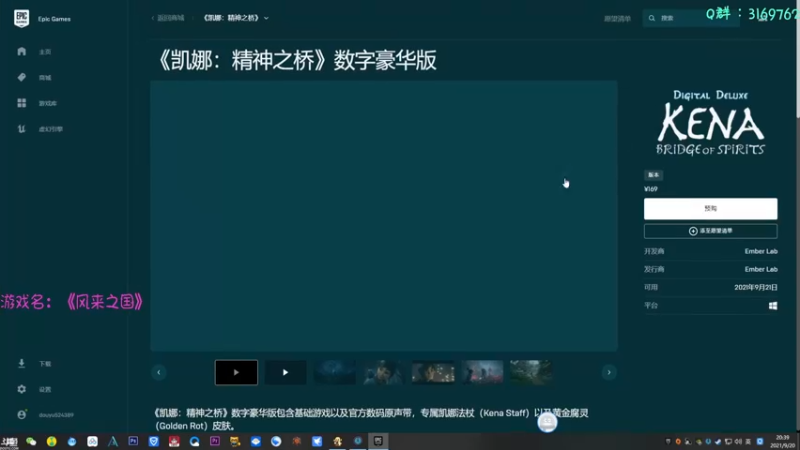The width and height of the screenshot is (800, 450).
Task: Click the main media viewer area
Action: coord(384,216)
